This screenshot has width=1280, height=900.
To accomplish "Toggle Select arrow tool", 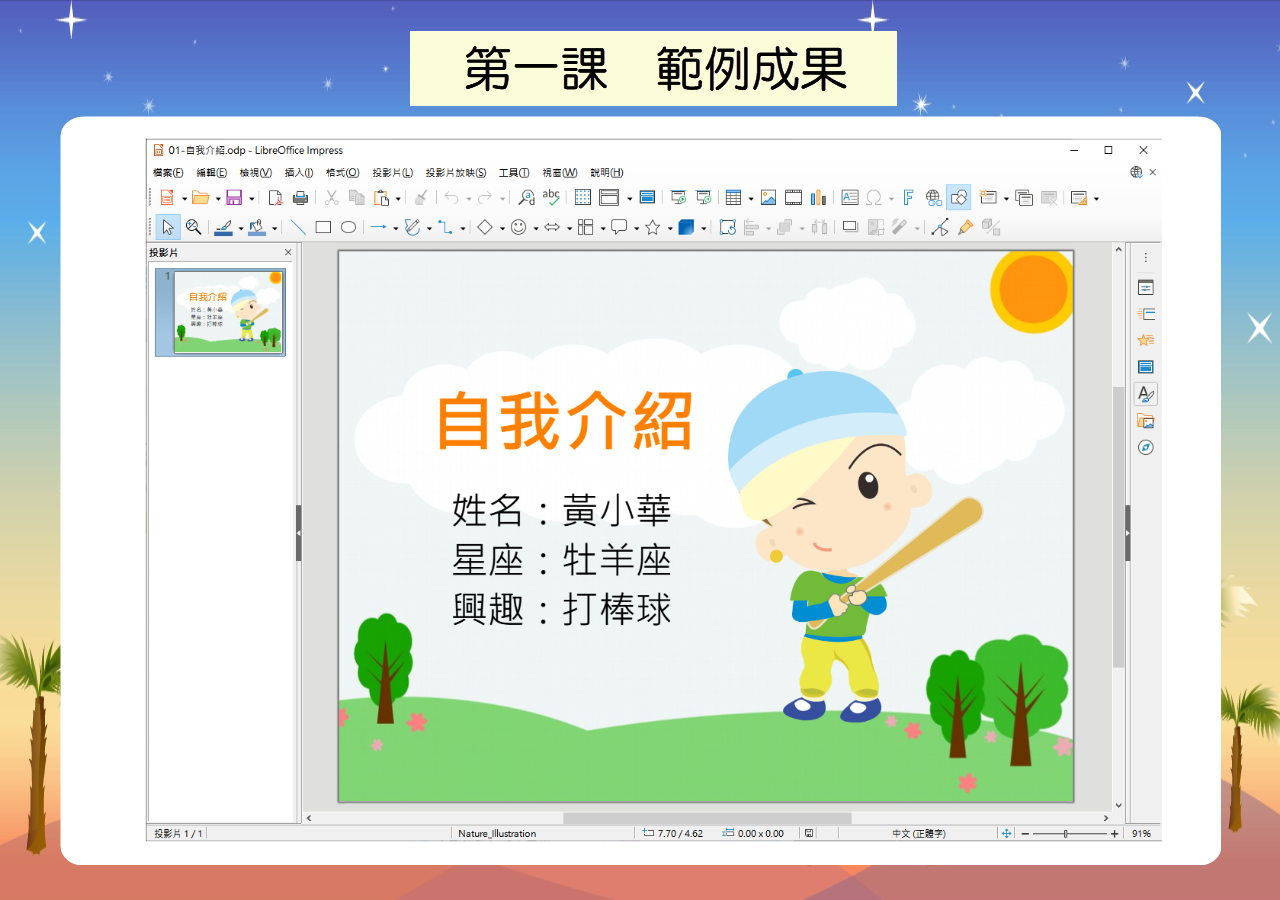I will (x=168, y=228).
